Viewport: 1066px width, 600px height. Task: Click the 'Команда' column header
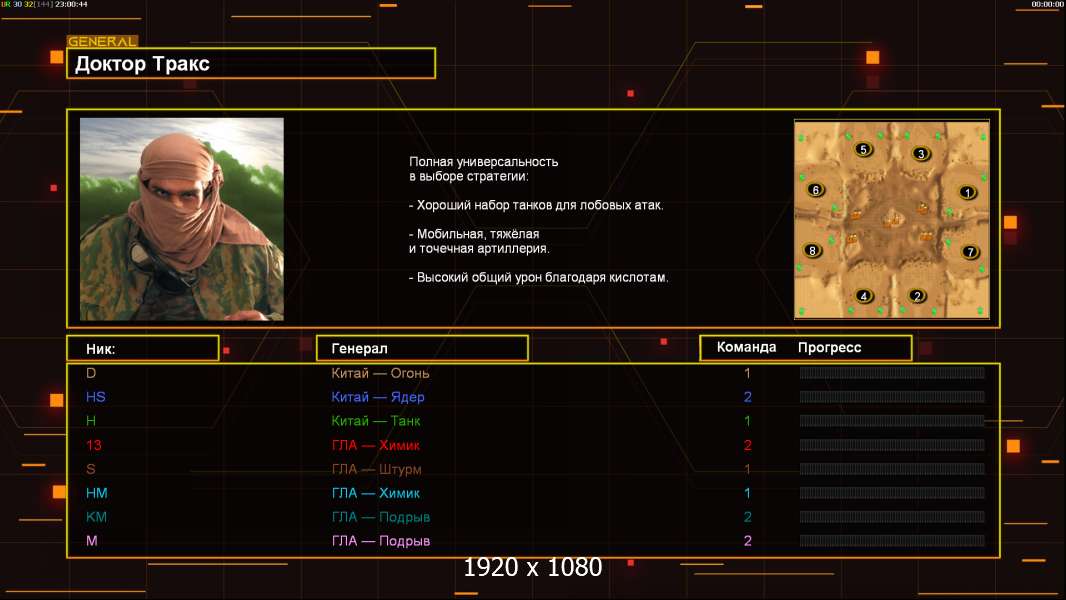click(x=746, y=347)
